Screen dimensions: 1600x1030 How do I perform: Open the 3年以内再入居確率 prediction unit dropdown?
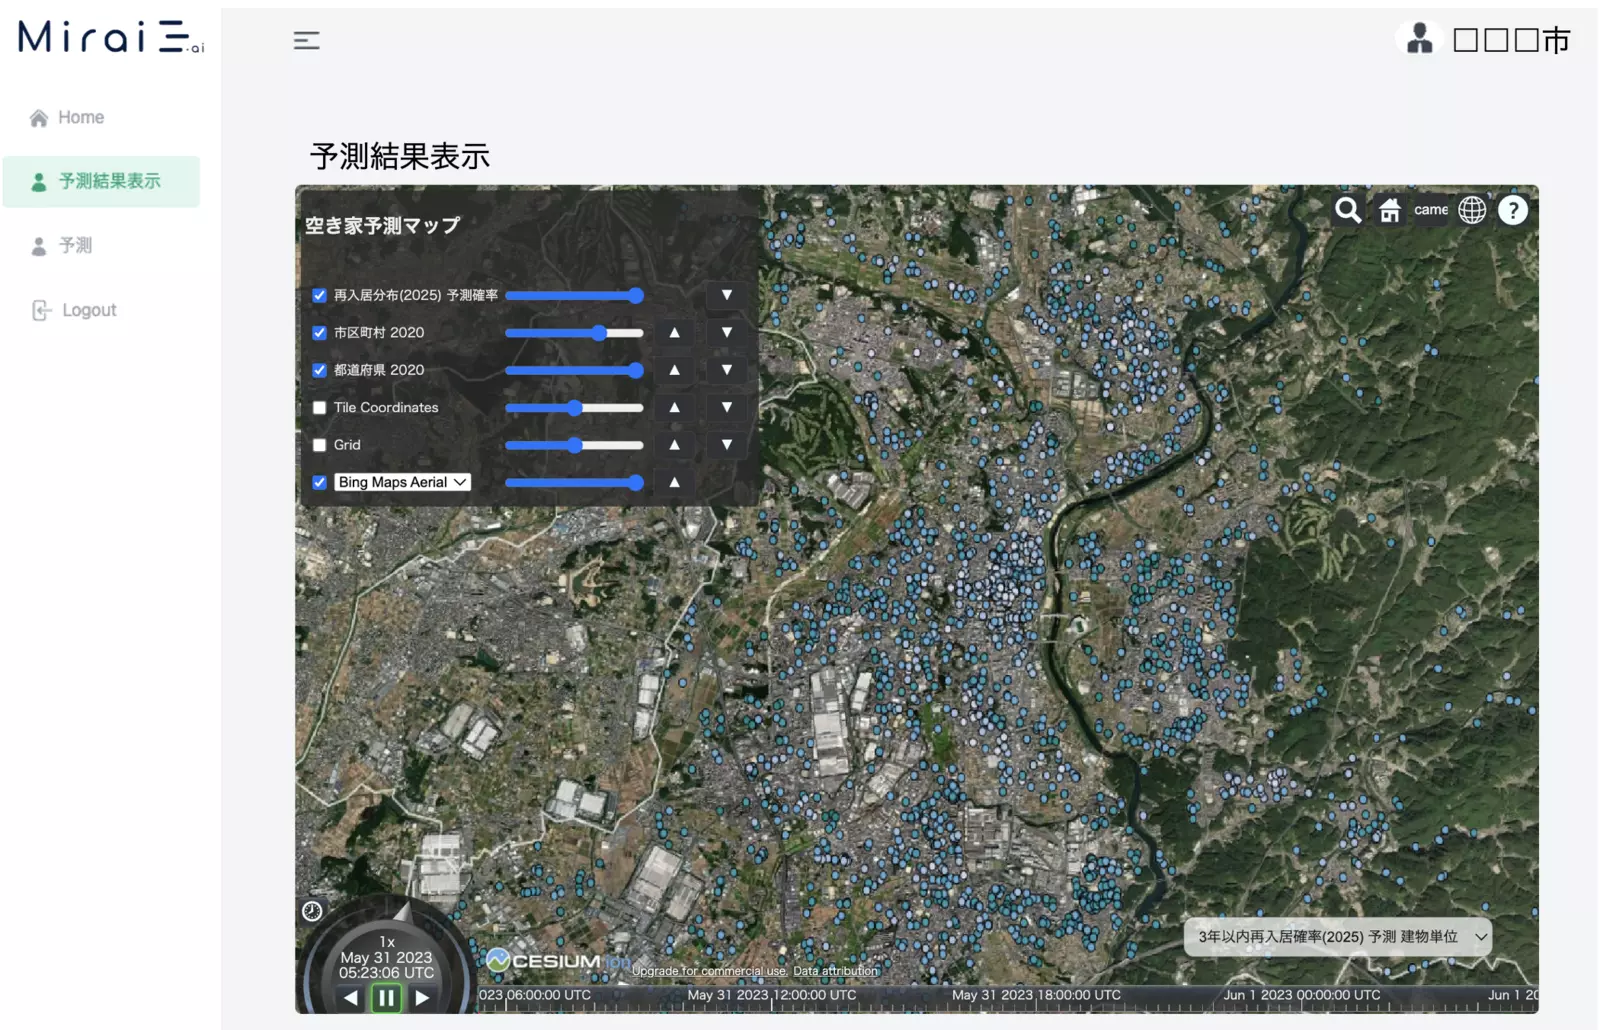[1336, 937]
